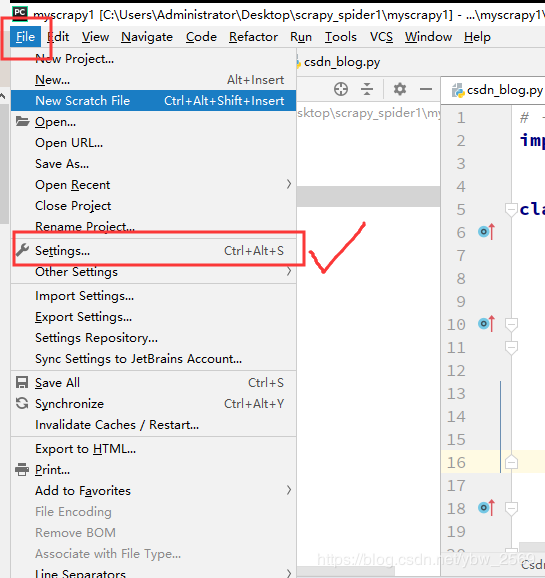The width and height of the screenshot is (545, 578).
Task: Choose Save As... menu entry
Action: click(x=153, y=163)
